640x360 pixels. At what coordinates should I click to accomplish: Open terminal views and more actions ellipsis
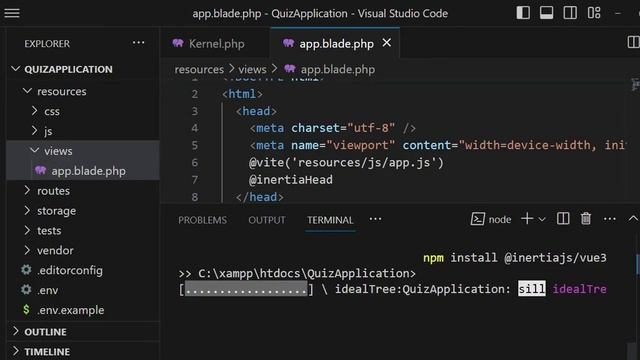click(609, 219)
